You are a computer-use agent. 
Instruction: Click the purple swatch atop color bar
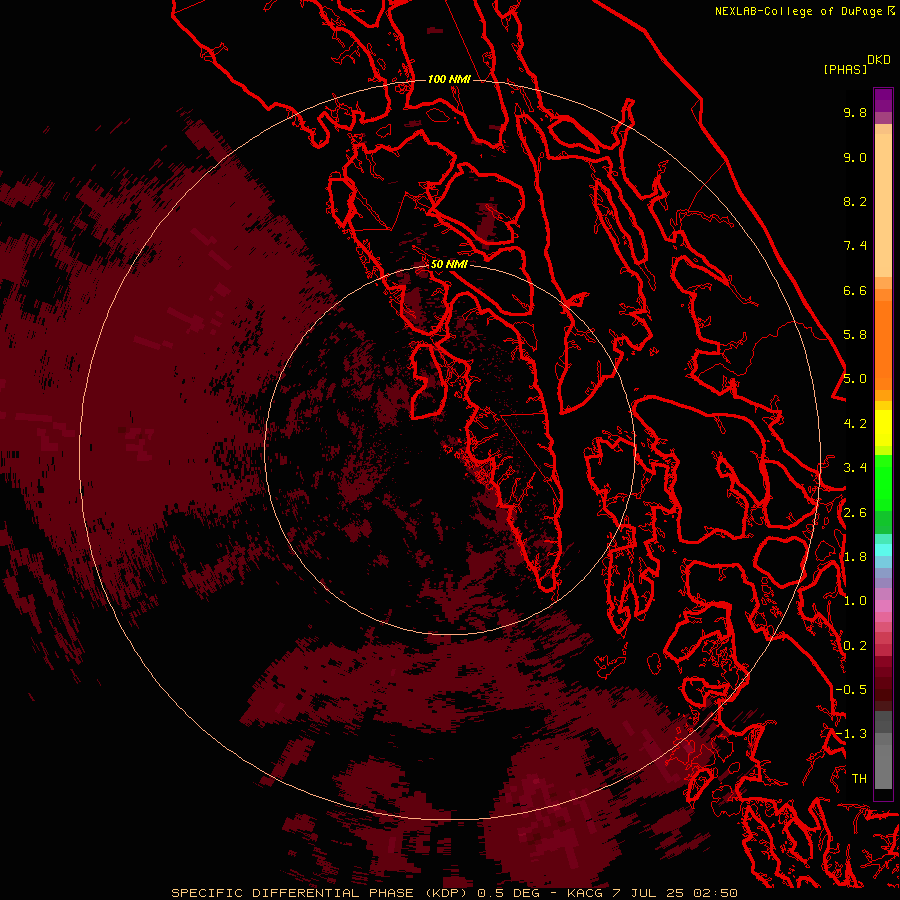(x=883, y=100)
